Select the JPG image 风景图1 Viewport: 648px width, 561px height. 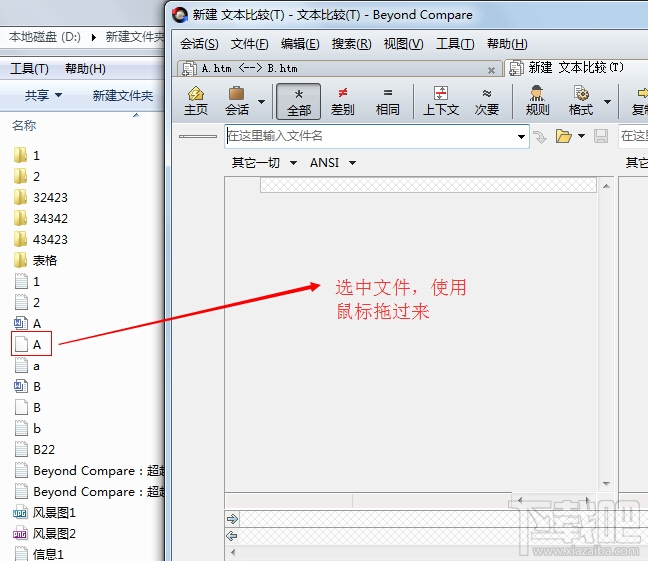pyautogui.click(x=44, y=513)
